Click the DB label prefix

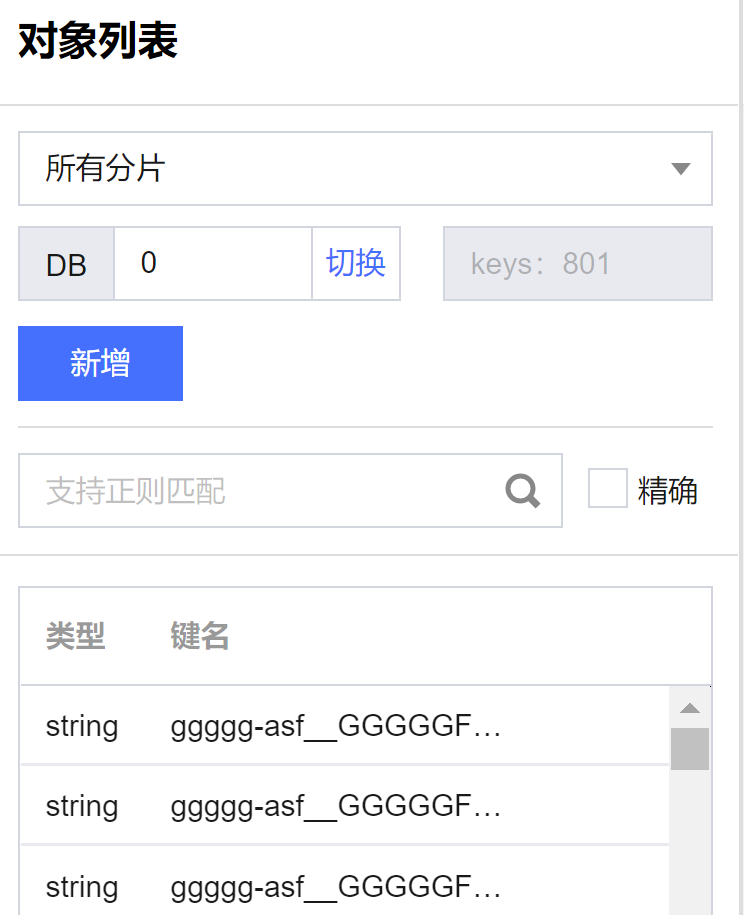coord(67,263)
